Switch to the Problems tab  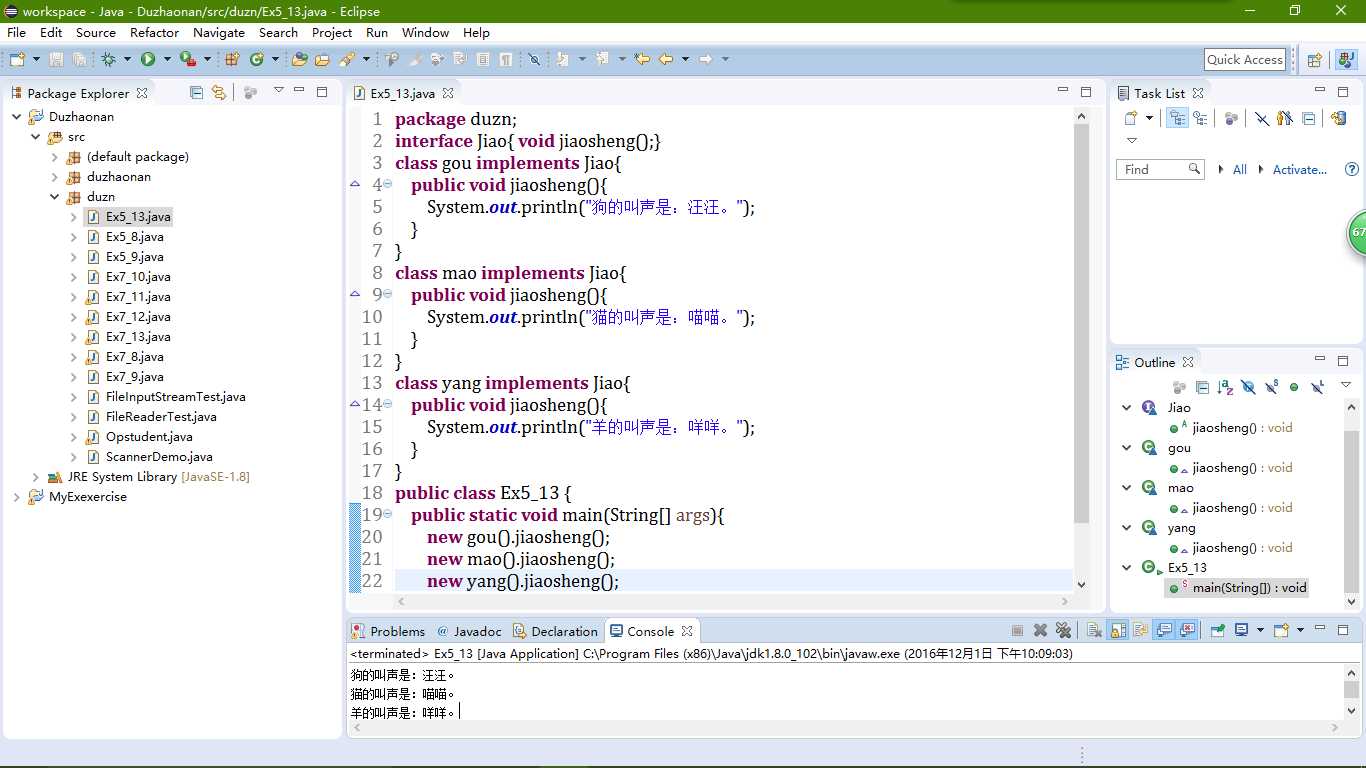coord(388,631)
